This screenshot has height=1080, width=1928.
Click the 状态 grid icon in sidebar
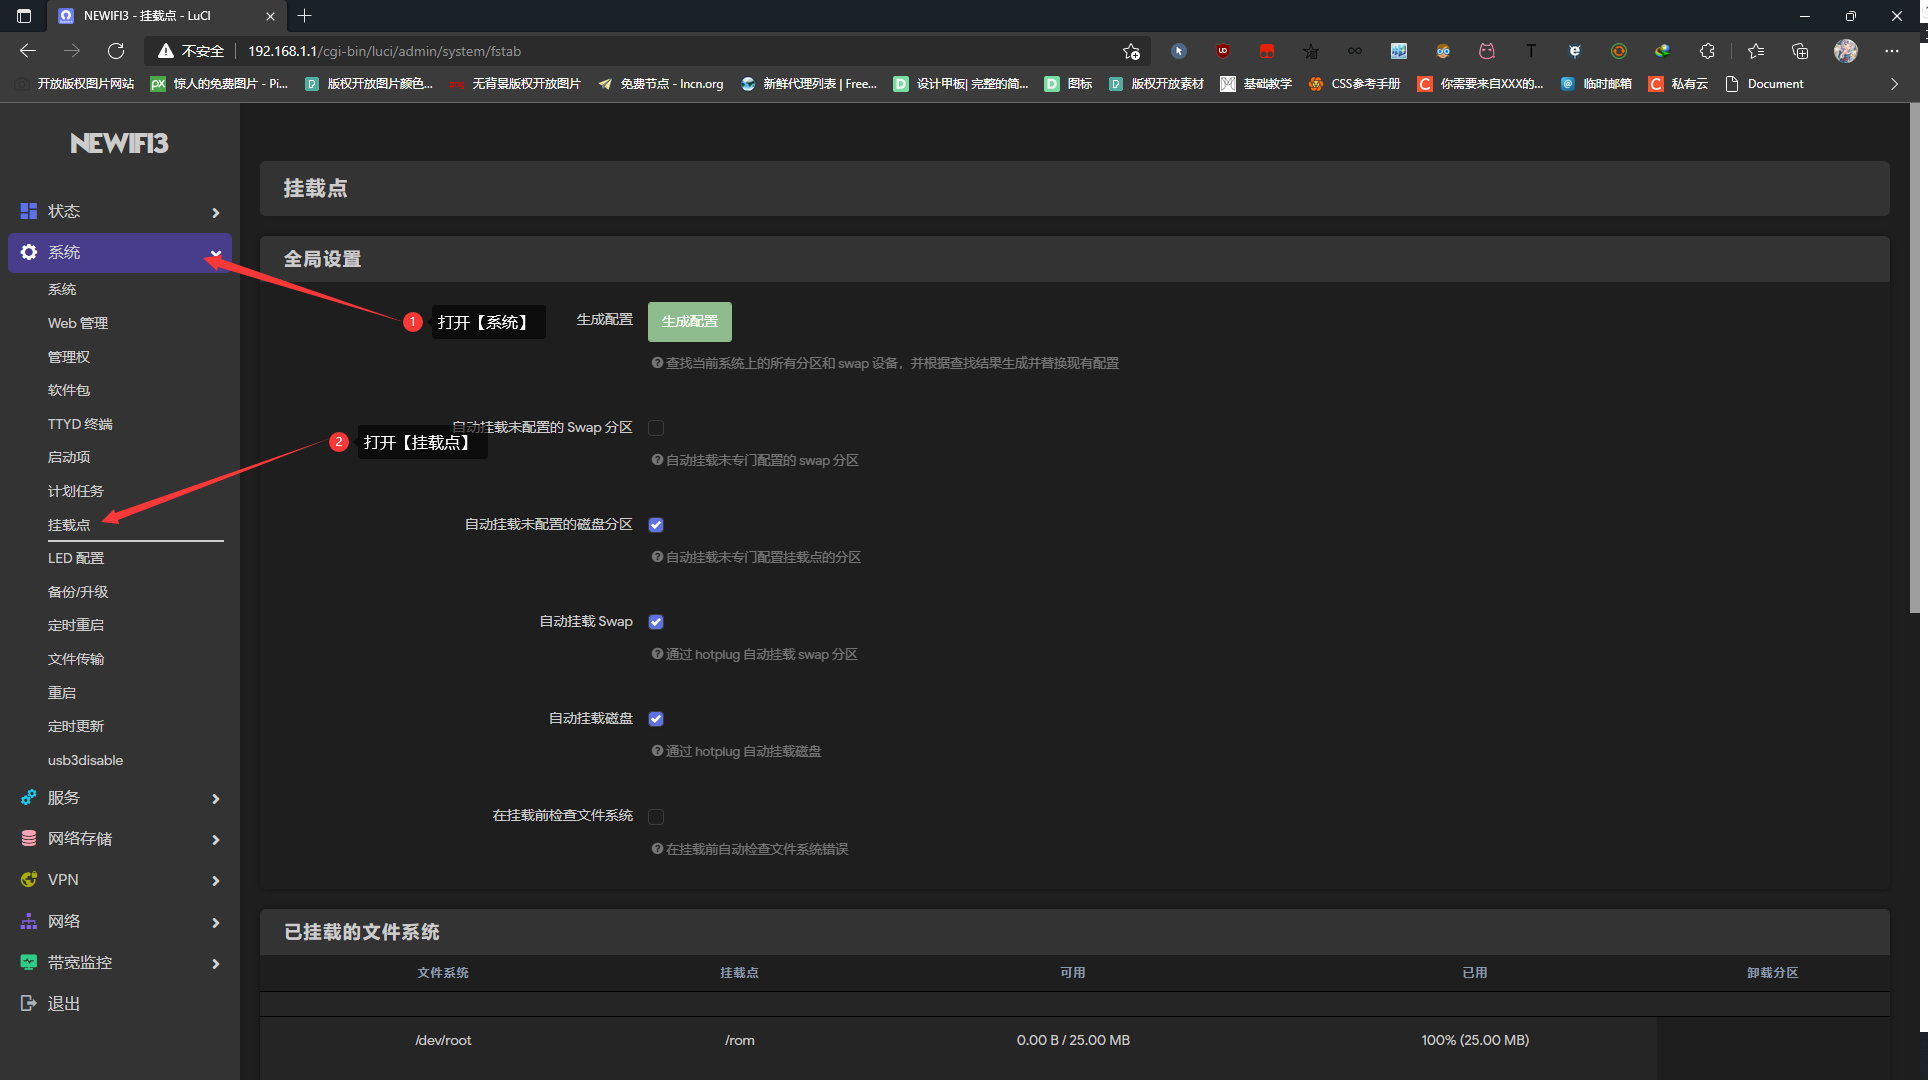pyautogui.click(x=28, y=211)
